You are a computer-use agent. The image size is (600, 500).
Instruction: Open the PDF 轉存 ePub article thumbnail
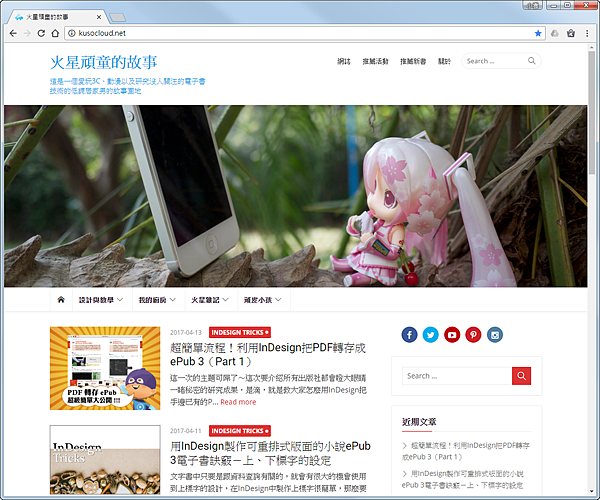coord(105,368)
